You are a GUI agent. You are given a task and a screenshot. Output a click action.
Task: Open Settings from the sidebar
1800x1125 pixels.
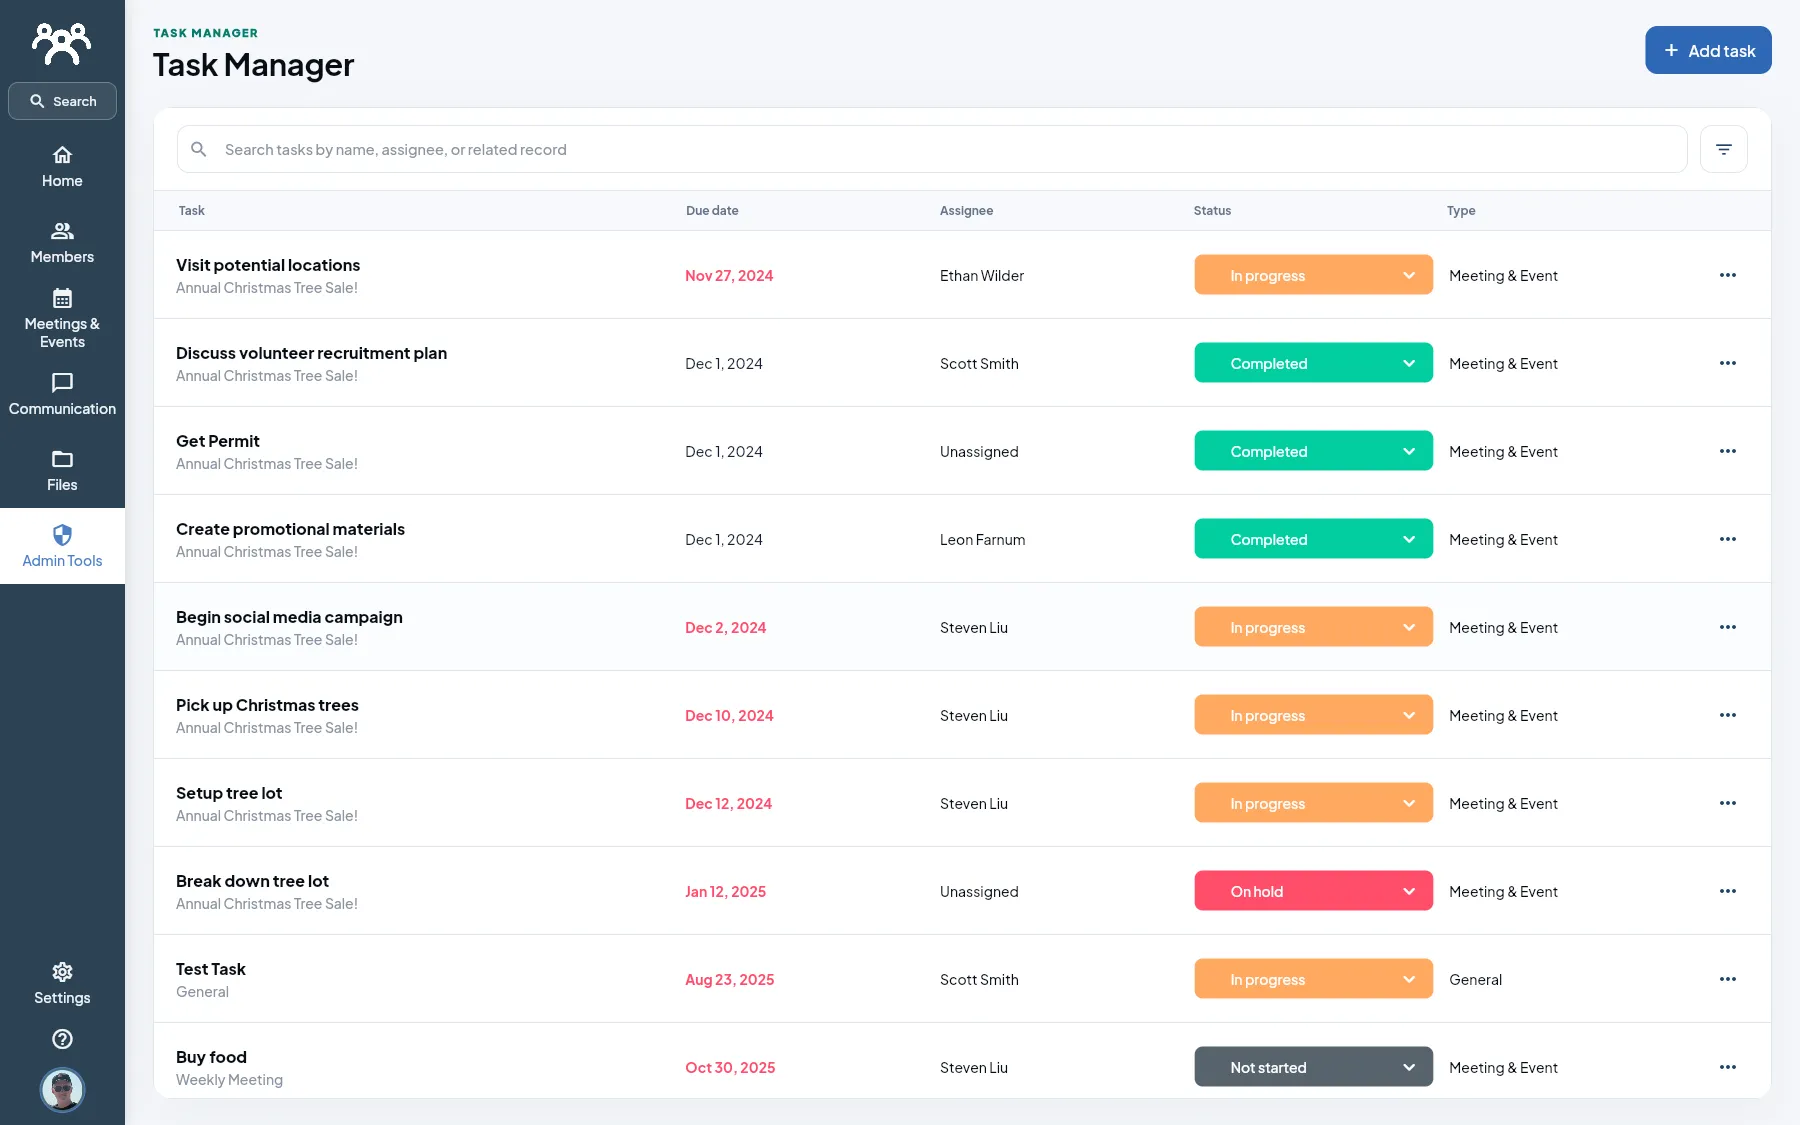point(62,984)
